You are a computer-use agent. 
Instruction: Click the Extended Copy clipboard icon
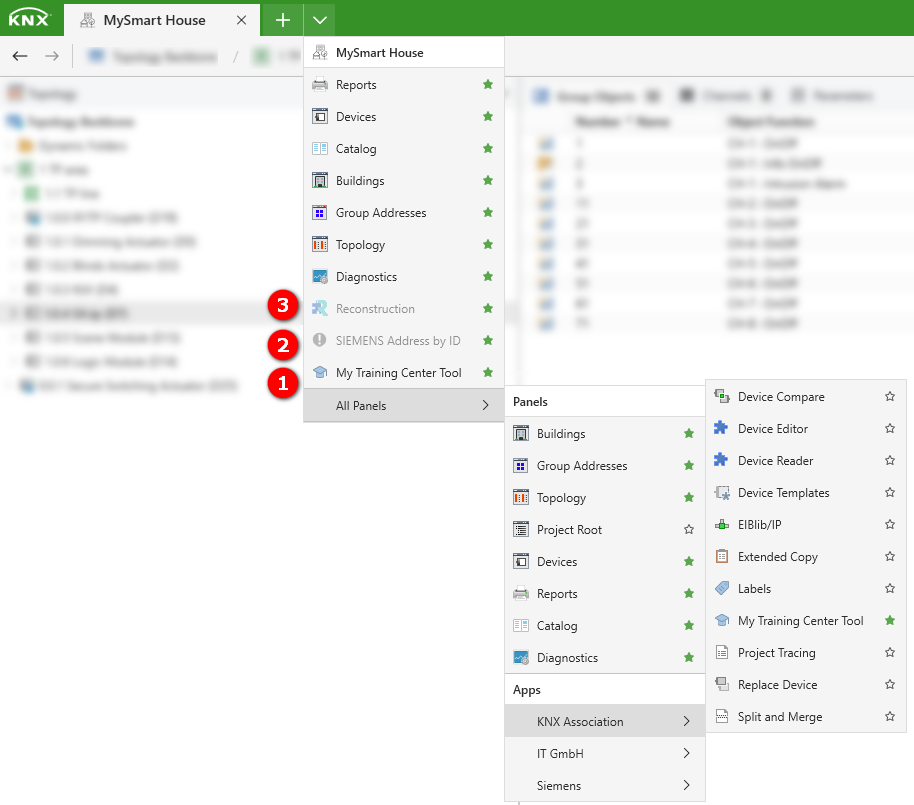click(722, 556)
